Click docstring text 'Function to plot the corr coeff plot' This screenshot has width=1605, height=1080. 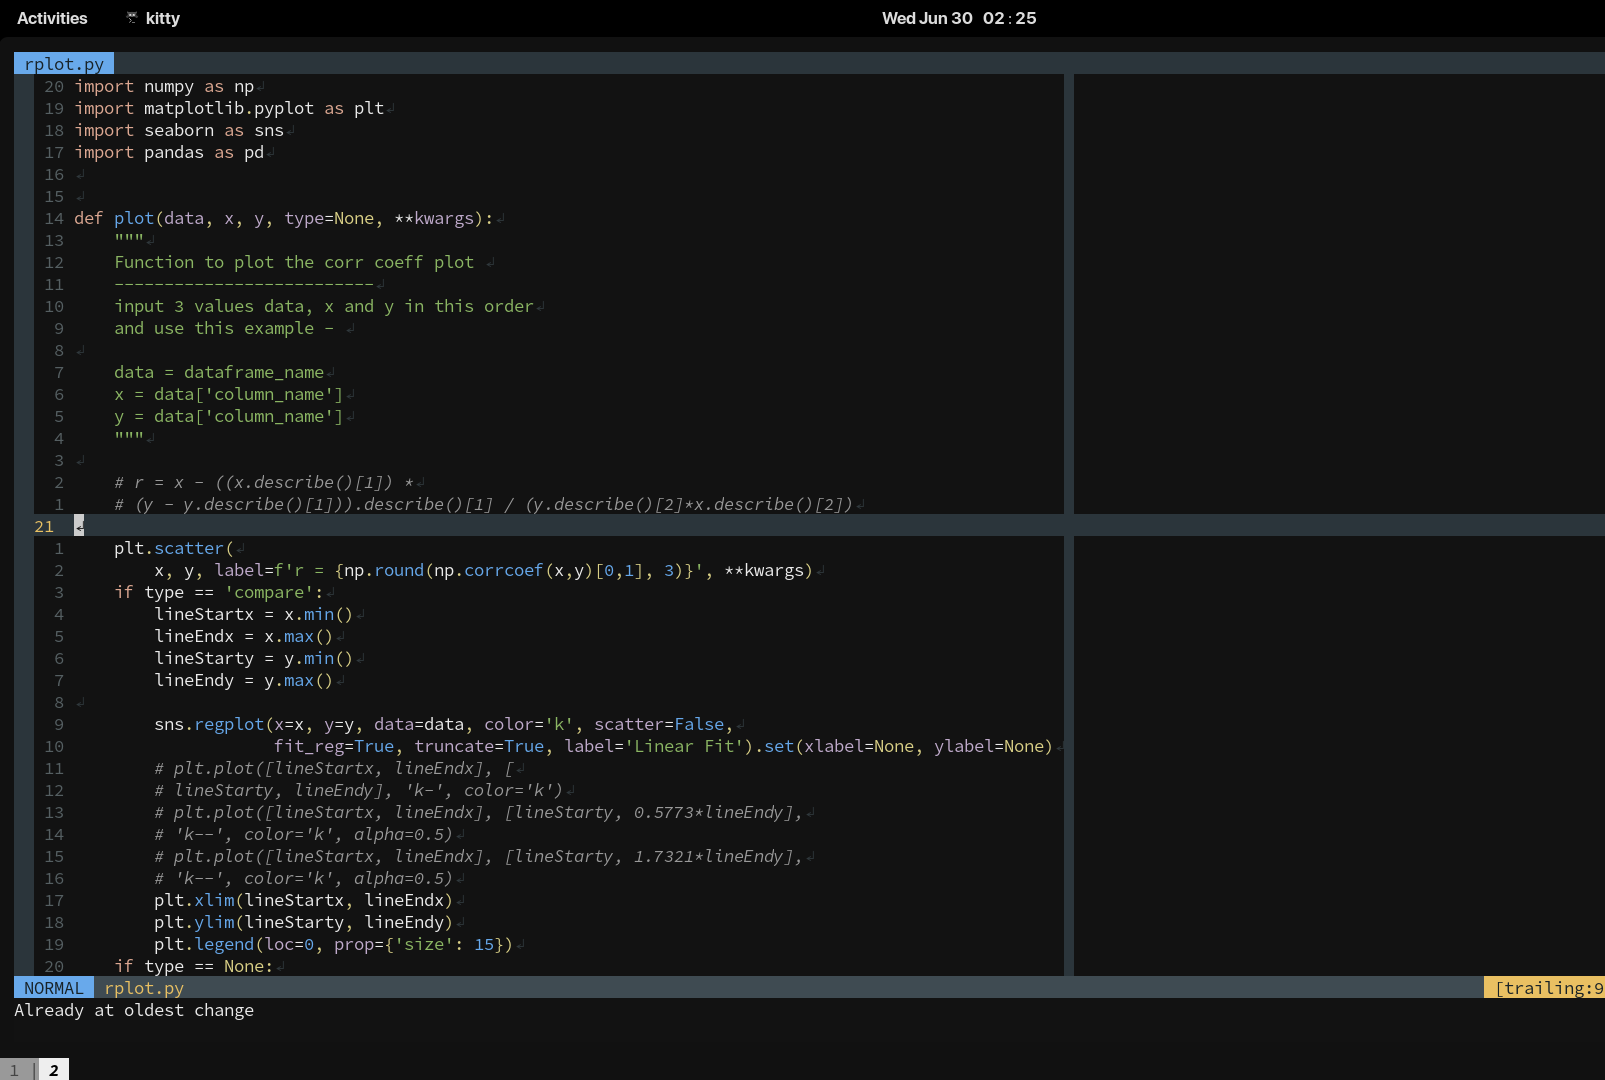[294, 262]
